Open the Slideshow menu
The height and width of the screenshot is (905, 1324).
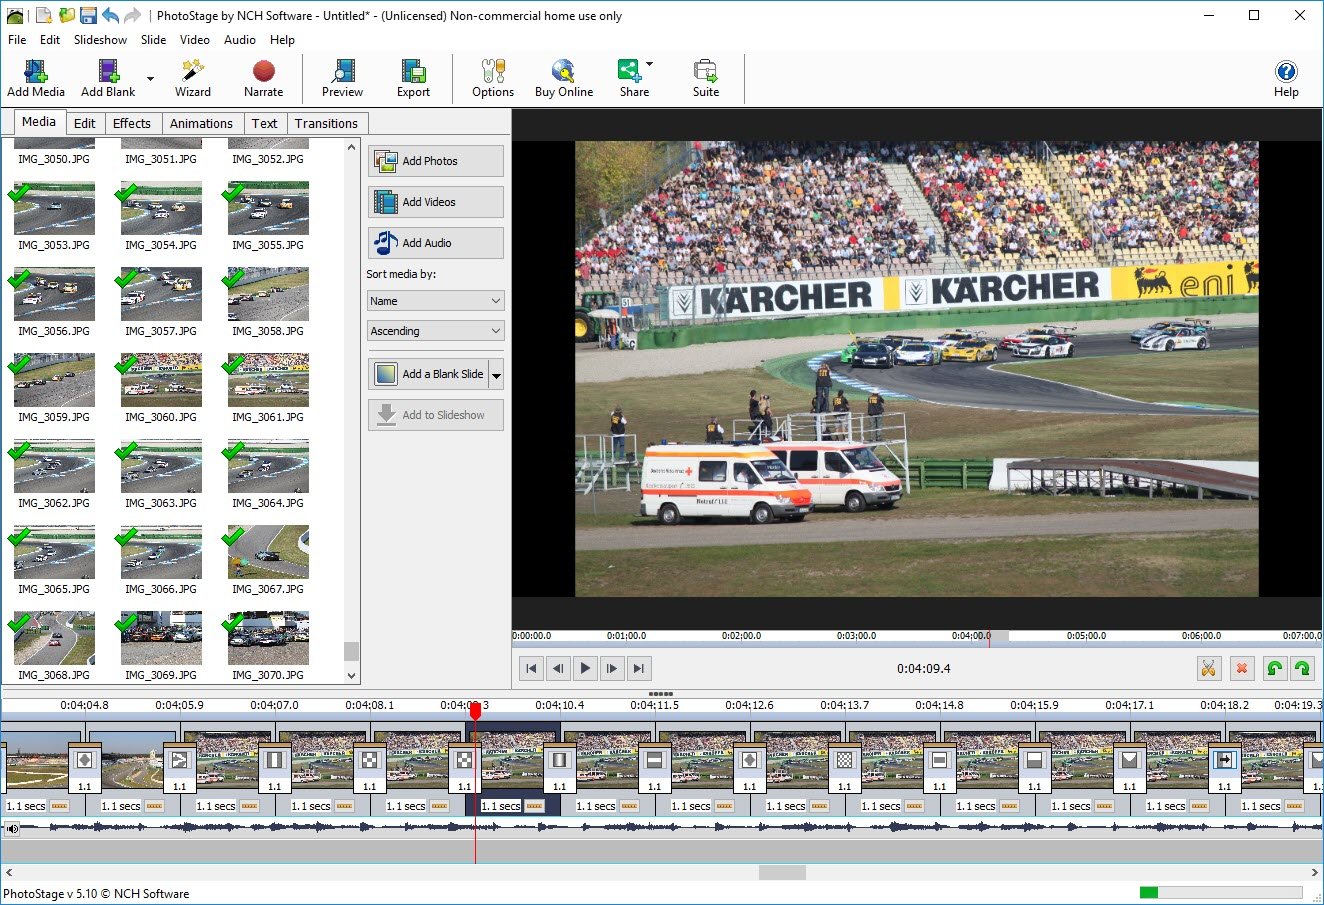(100, 40)
